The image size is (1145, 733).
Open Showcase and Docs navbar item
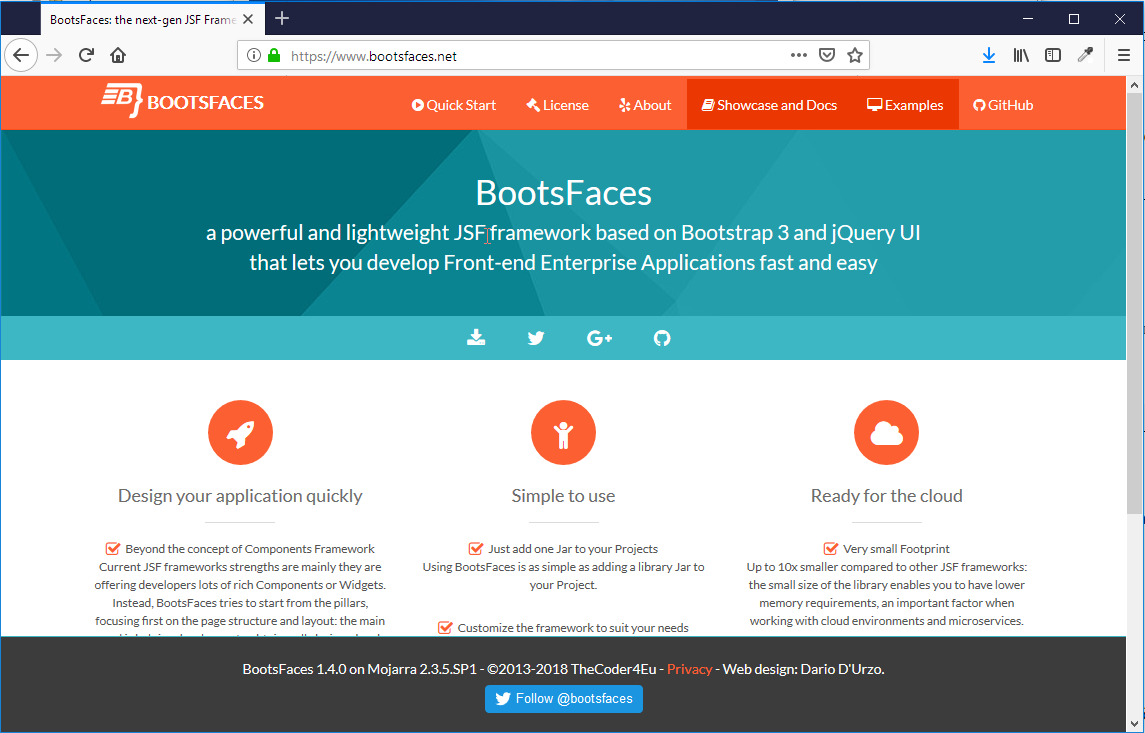(769, 105)
